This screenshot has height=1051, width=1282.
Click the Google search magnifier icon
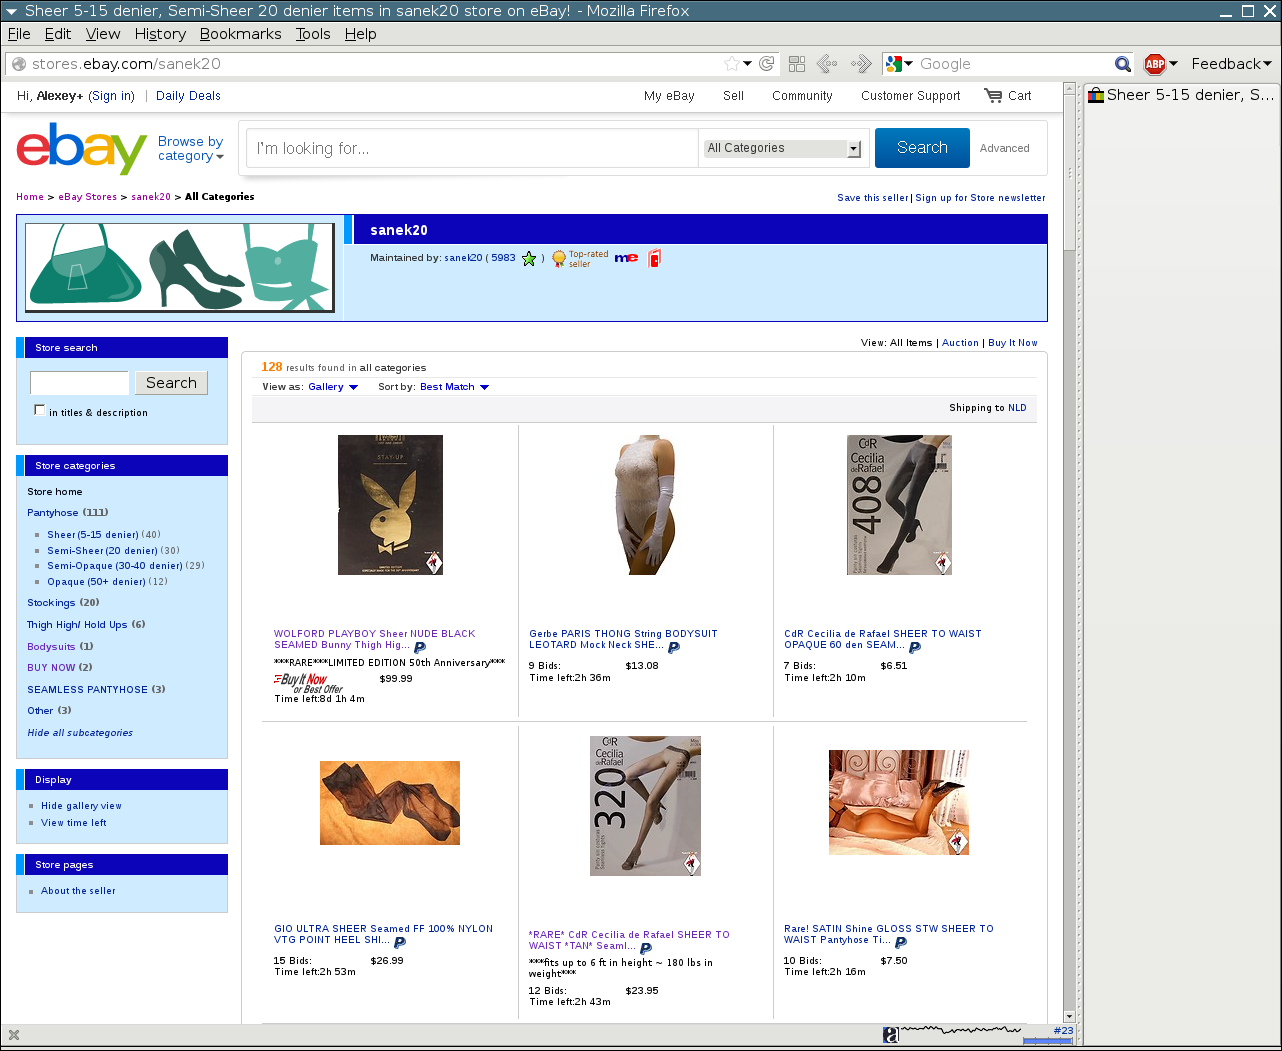point(1123,64)
